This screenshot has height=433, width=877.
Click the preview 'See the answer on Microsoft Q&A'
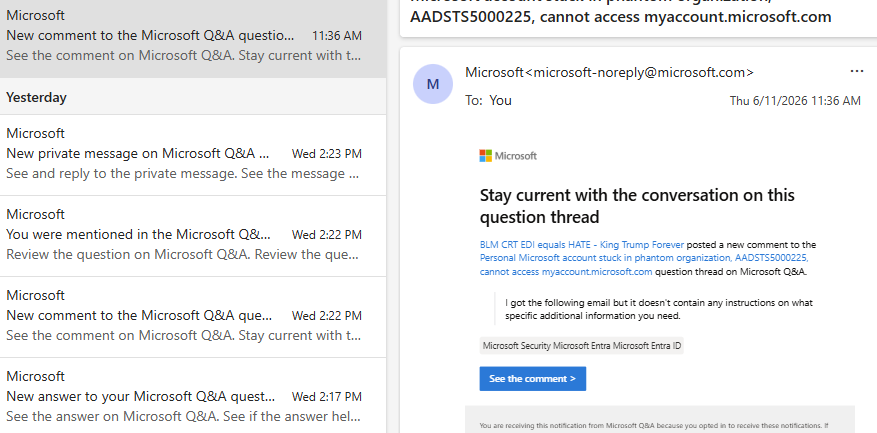[182, 416]
